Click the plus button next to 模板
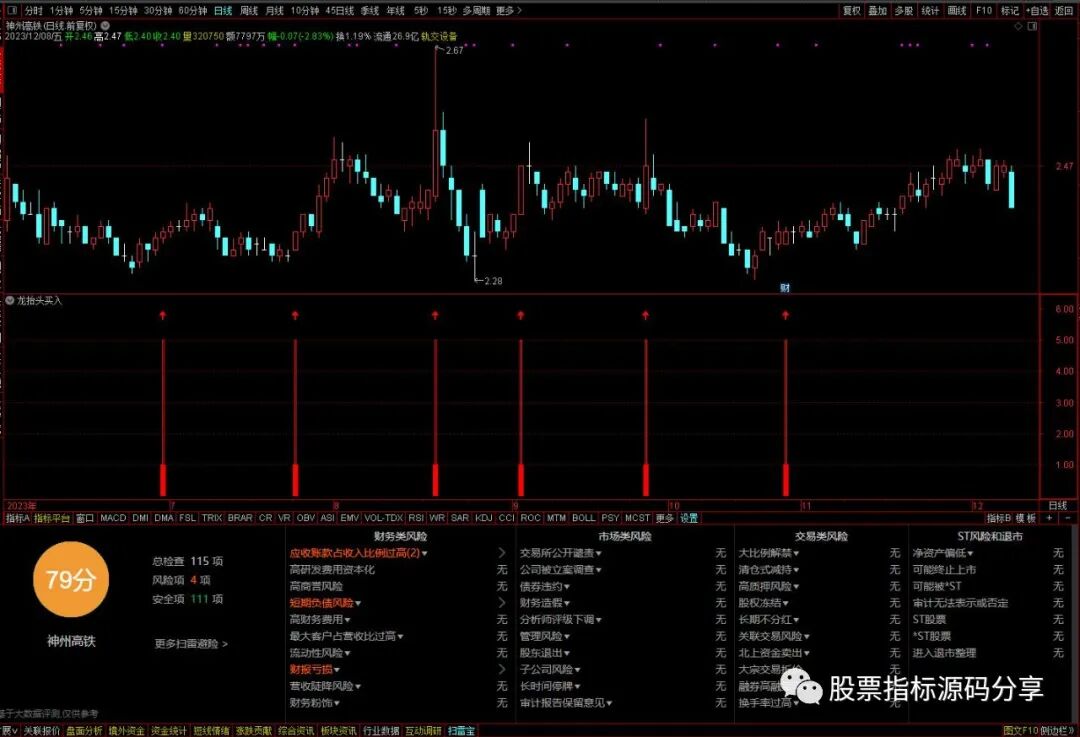This screenshot has width=1080, height=737. point(1050,517)
